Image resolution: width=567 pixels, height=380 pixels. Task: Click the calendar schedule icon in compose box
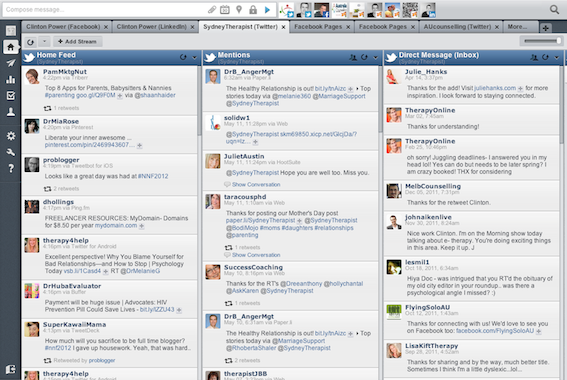(x=225, y=10)
